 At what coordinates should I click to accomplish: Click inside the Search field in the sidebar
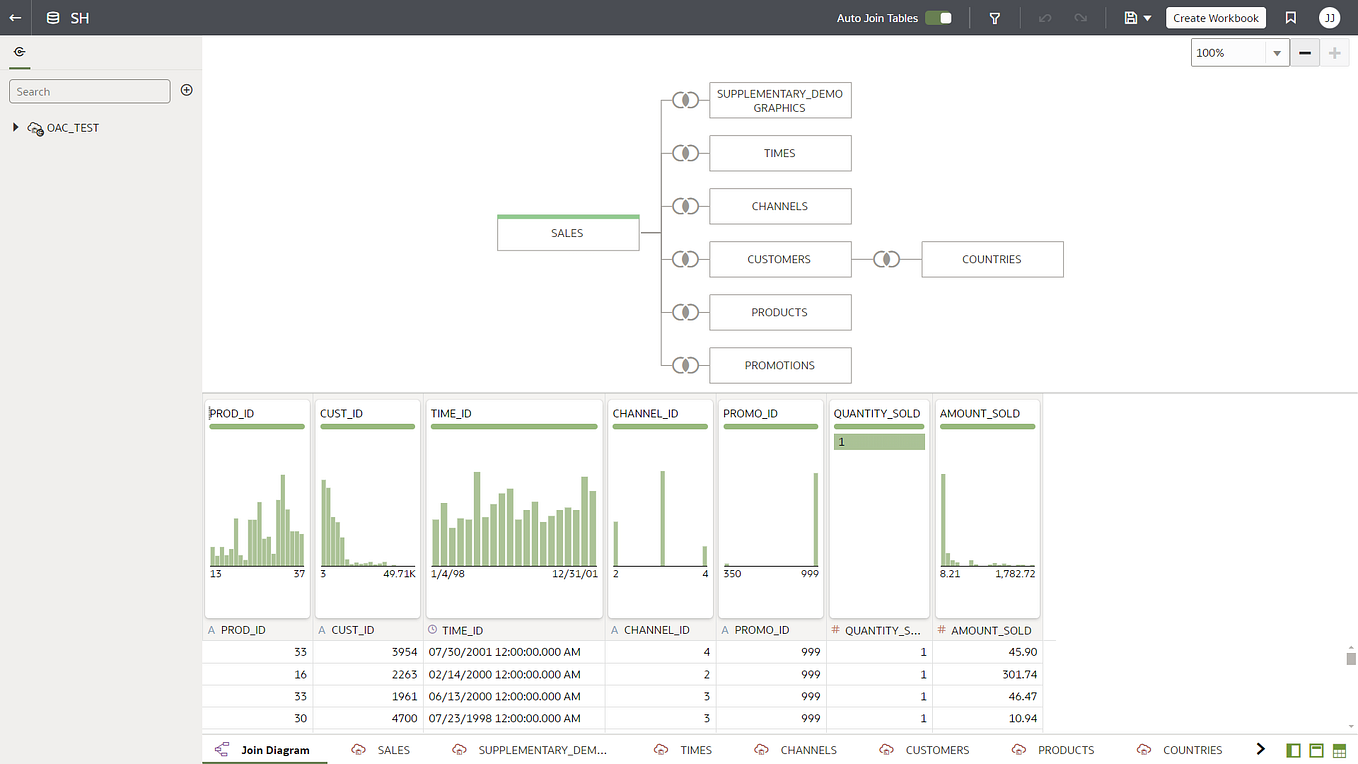click(x=89, y=90)
